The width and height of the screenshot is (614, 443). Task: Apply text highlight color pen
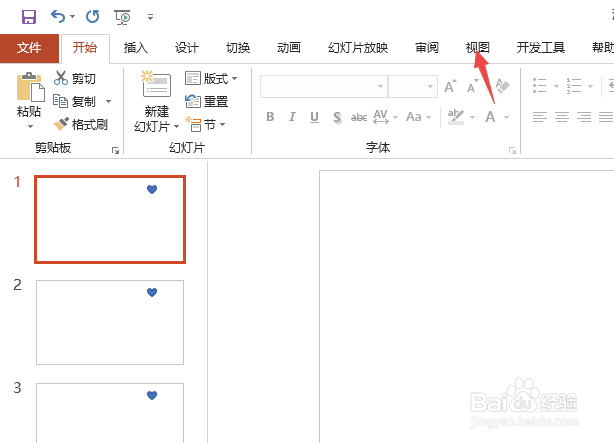tap(456, 117)
